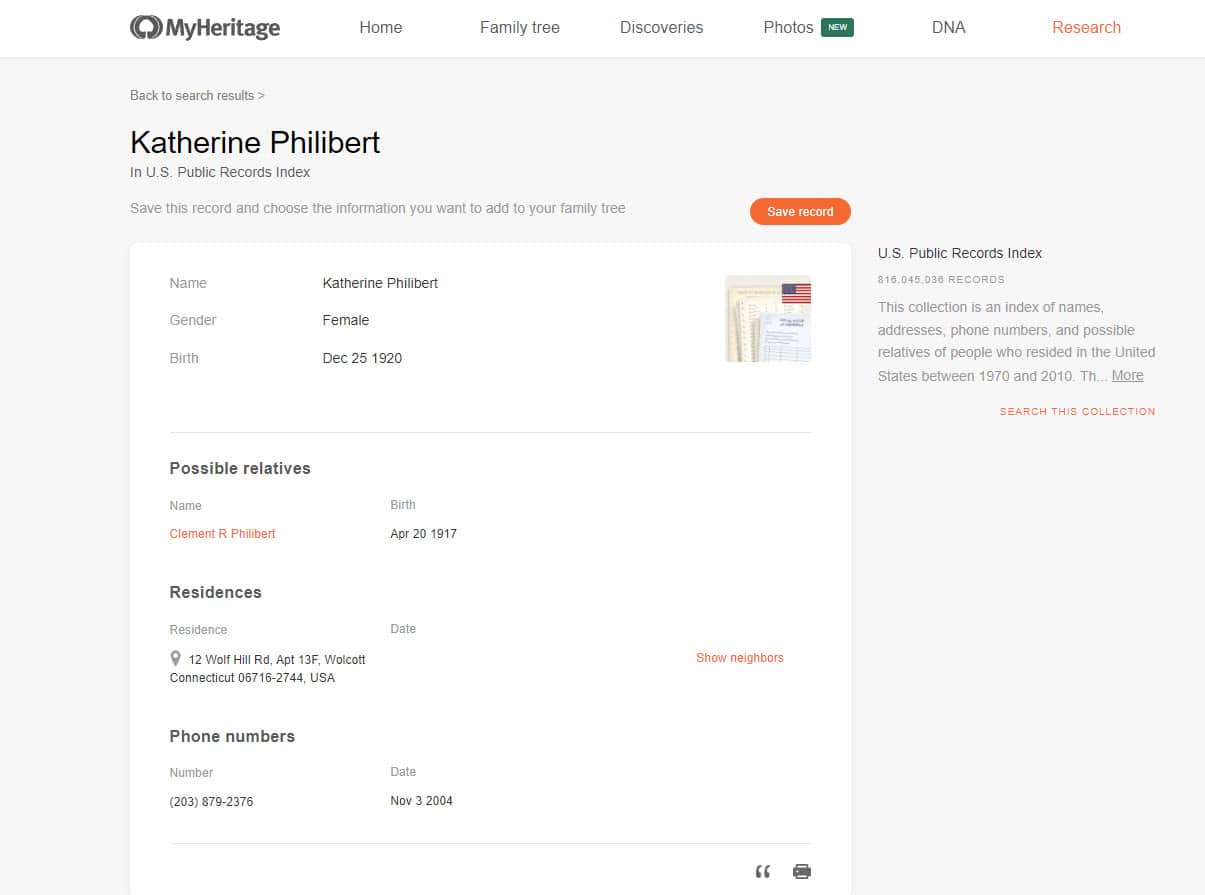Open the Discoveries menu item
The image size is (1205, 895).
[661, 28]
